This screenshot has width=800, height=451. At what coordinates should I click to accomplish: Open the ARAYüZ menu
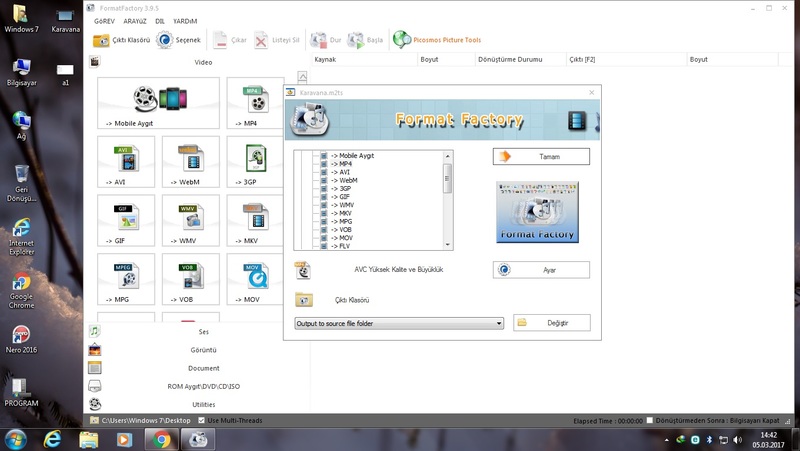click(x=135, y=21)
